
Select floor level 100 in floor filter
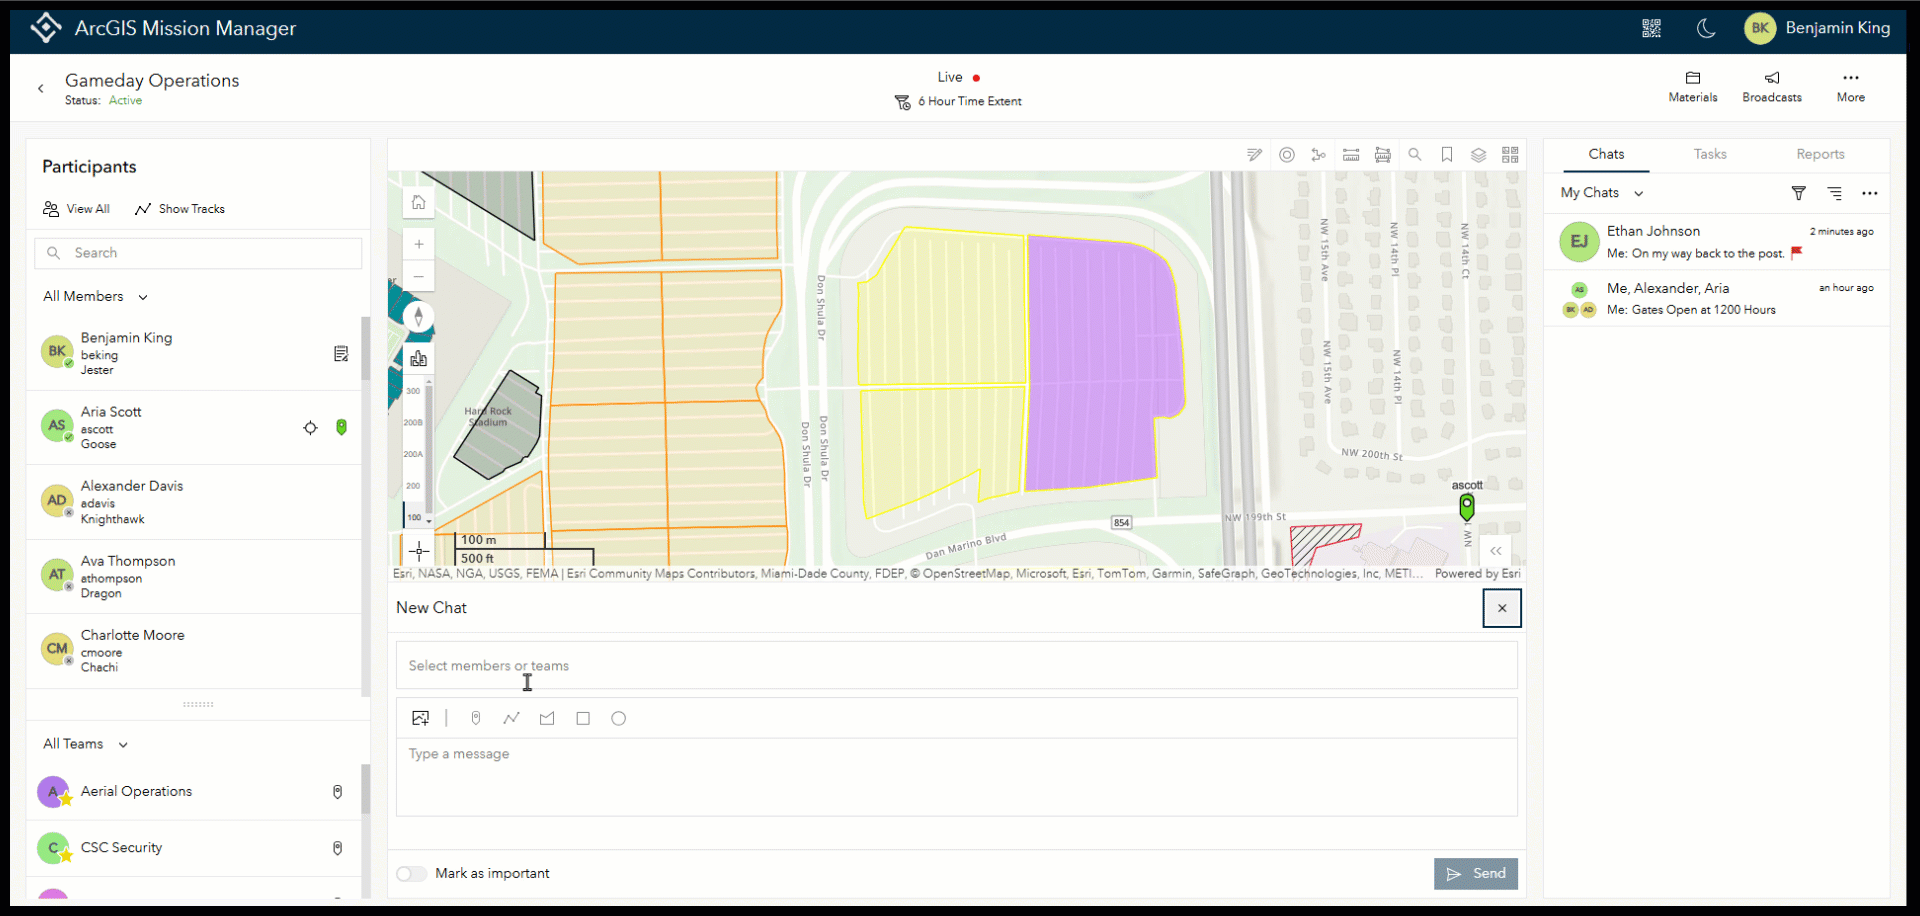click(413, 517)
